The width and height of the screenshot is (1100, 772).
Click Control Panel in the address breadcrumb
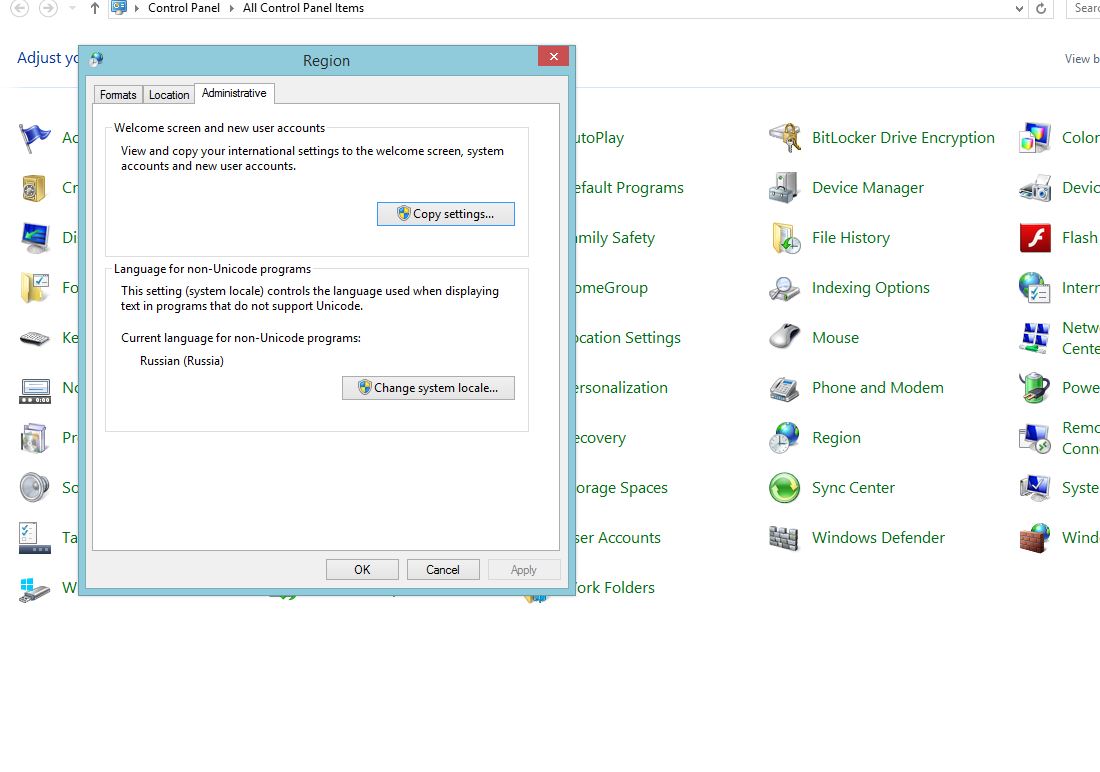[x=184, y=8]
